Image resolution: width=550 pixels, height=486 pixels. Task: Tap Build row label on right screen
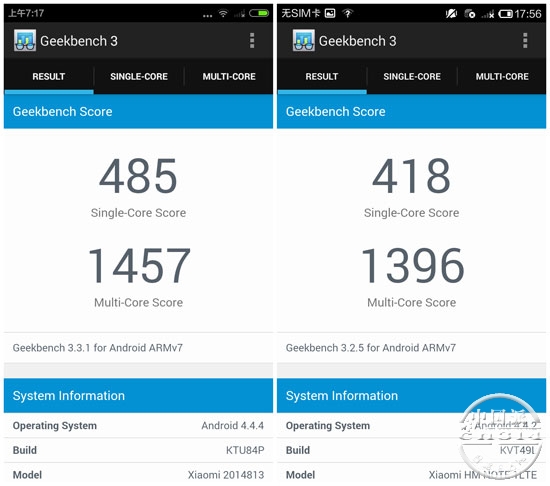point(298,450)
